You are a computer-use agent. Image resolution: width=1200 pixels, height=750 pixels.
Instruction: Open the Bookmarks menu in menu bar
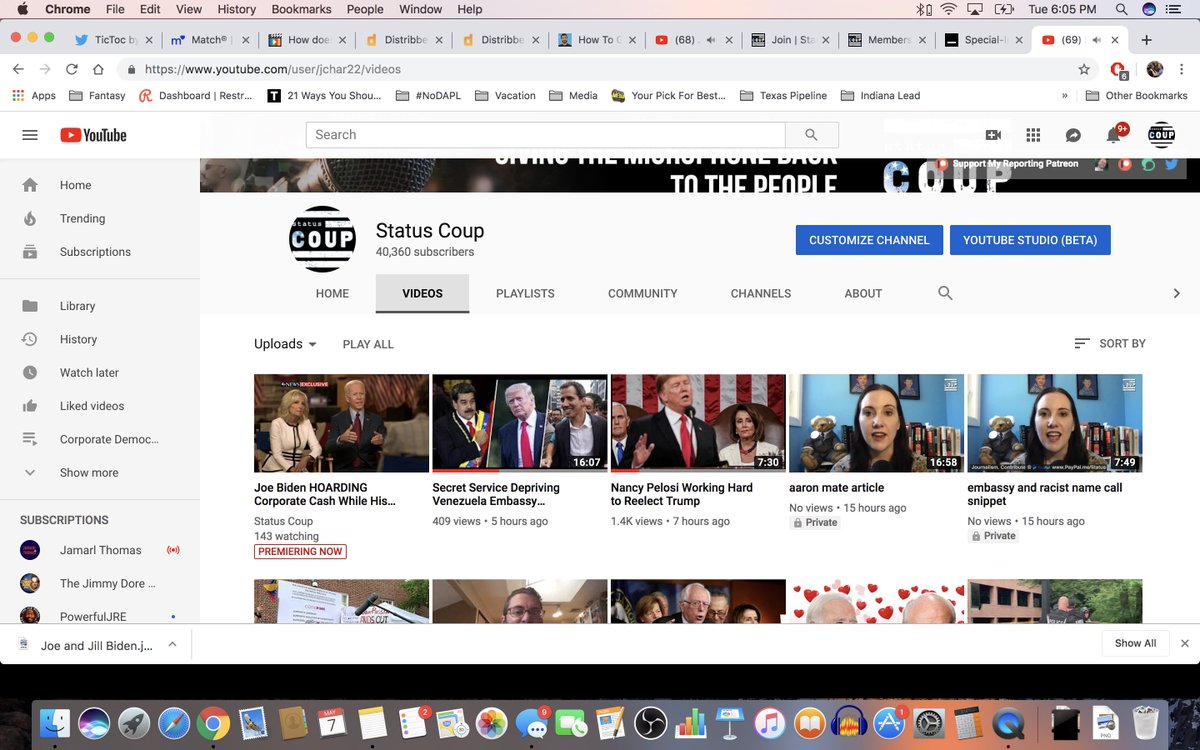point(301,9)
